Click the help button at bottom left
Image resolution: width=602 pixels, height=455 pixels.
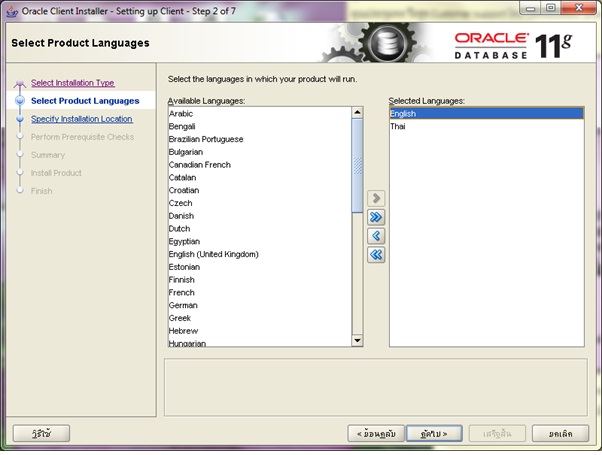pos(41,433)
